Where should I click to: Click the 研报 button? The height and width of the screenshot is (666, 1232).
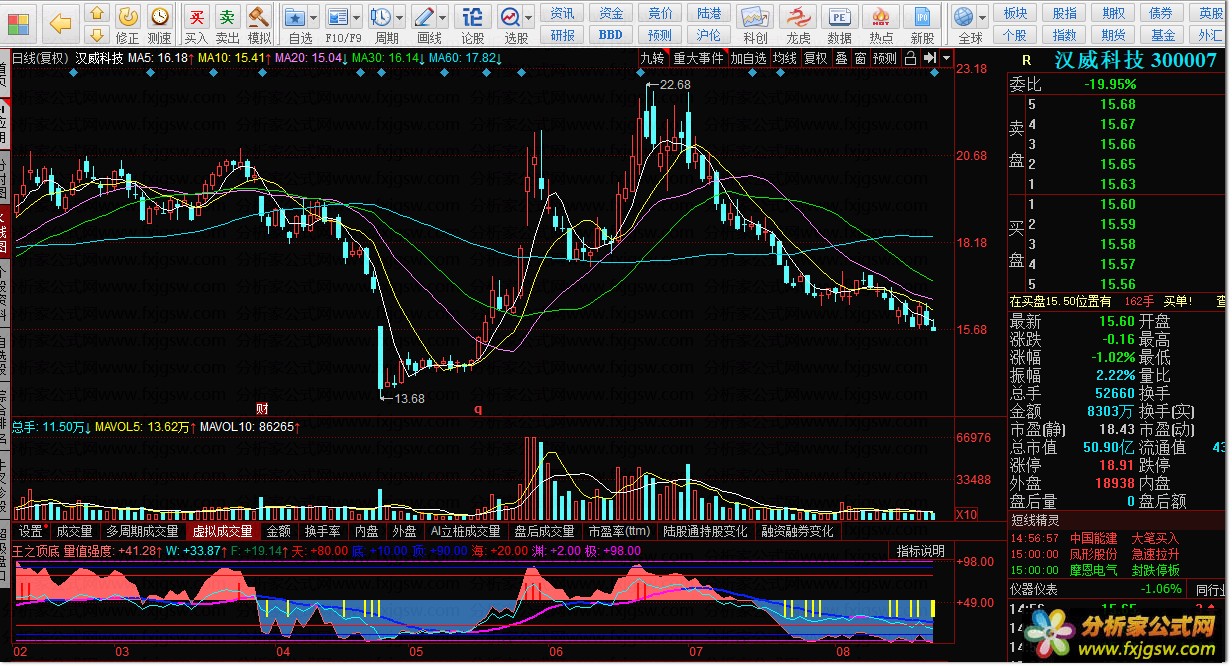pyautogui.click(x=563, y=35)
